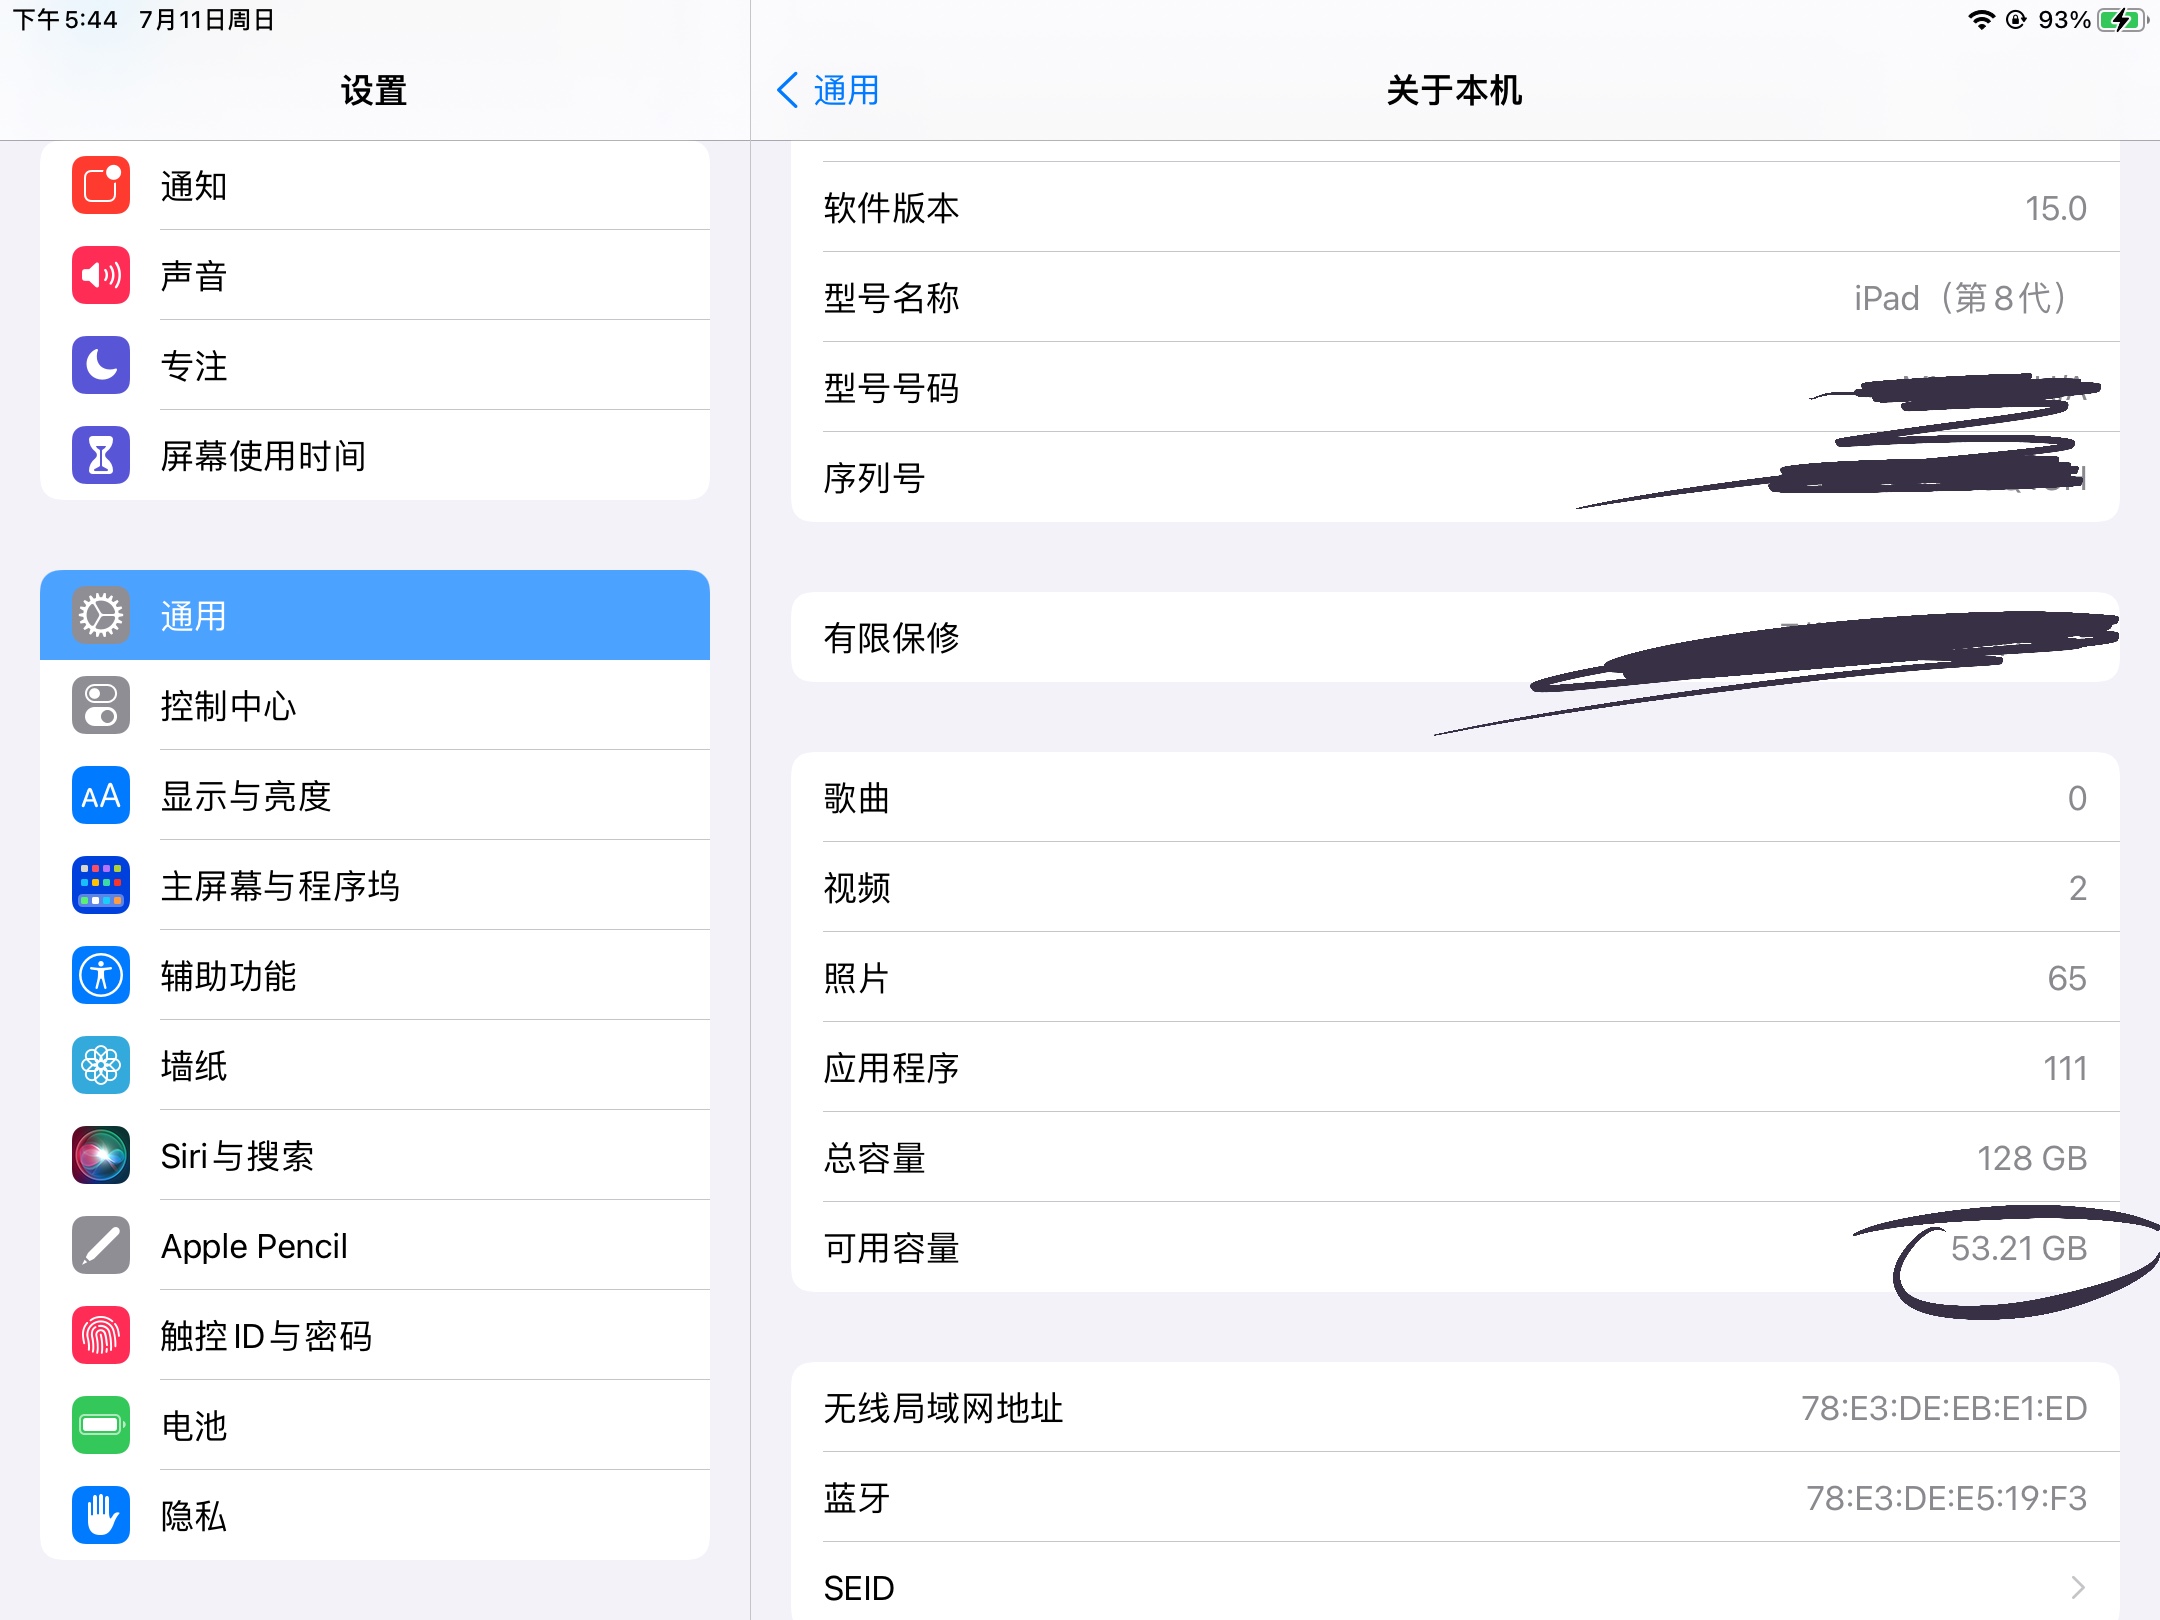Tap the battery status indicator
The height and width of the screenshot is (1620, 2160).
(2122, 20)
